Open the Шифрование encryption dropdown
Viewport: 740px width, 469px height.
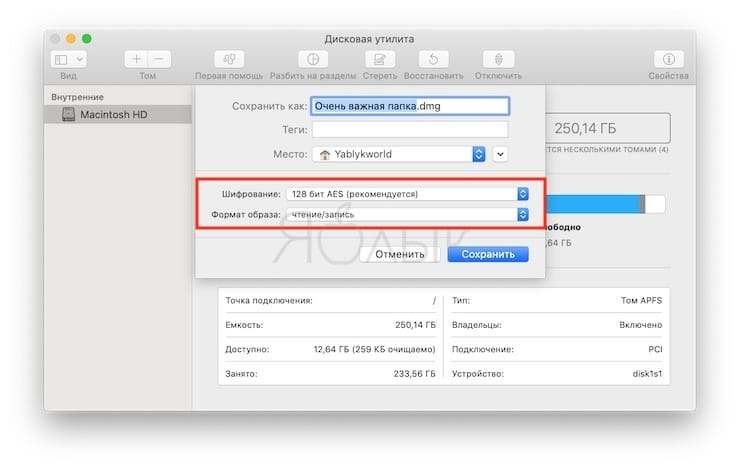click(x=407, y=194)
